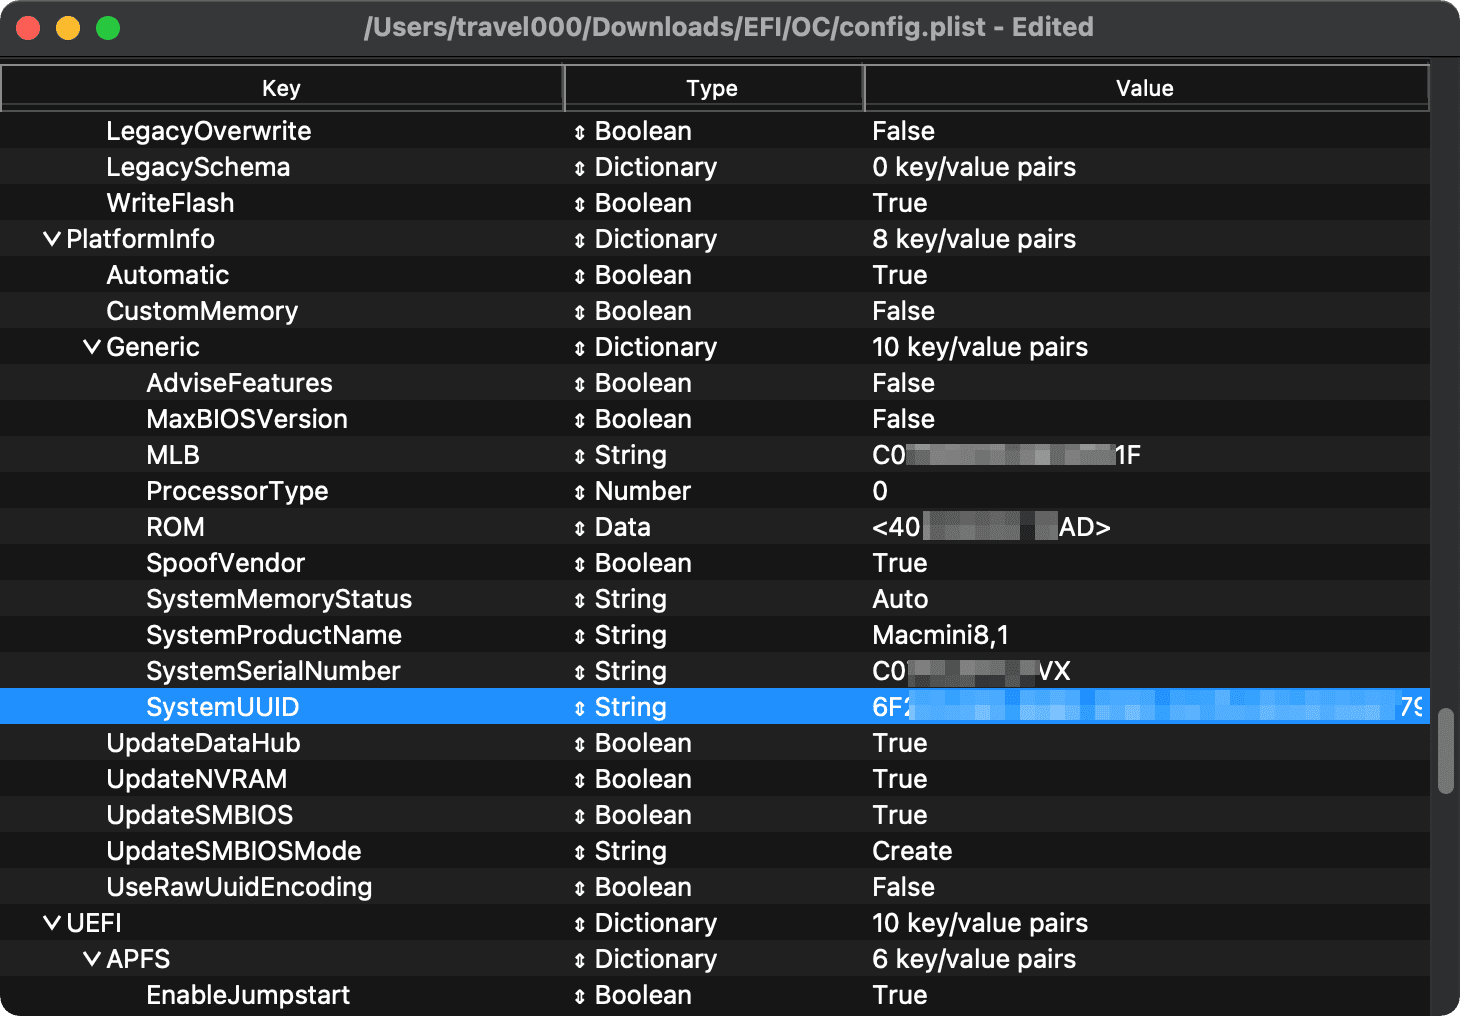The width and height of the screenshot is (1460, 1016).
Task: Select the Macmini8,1 value field
Action: (940, 636)
